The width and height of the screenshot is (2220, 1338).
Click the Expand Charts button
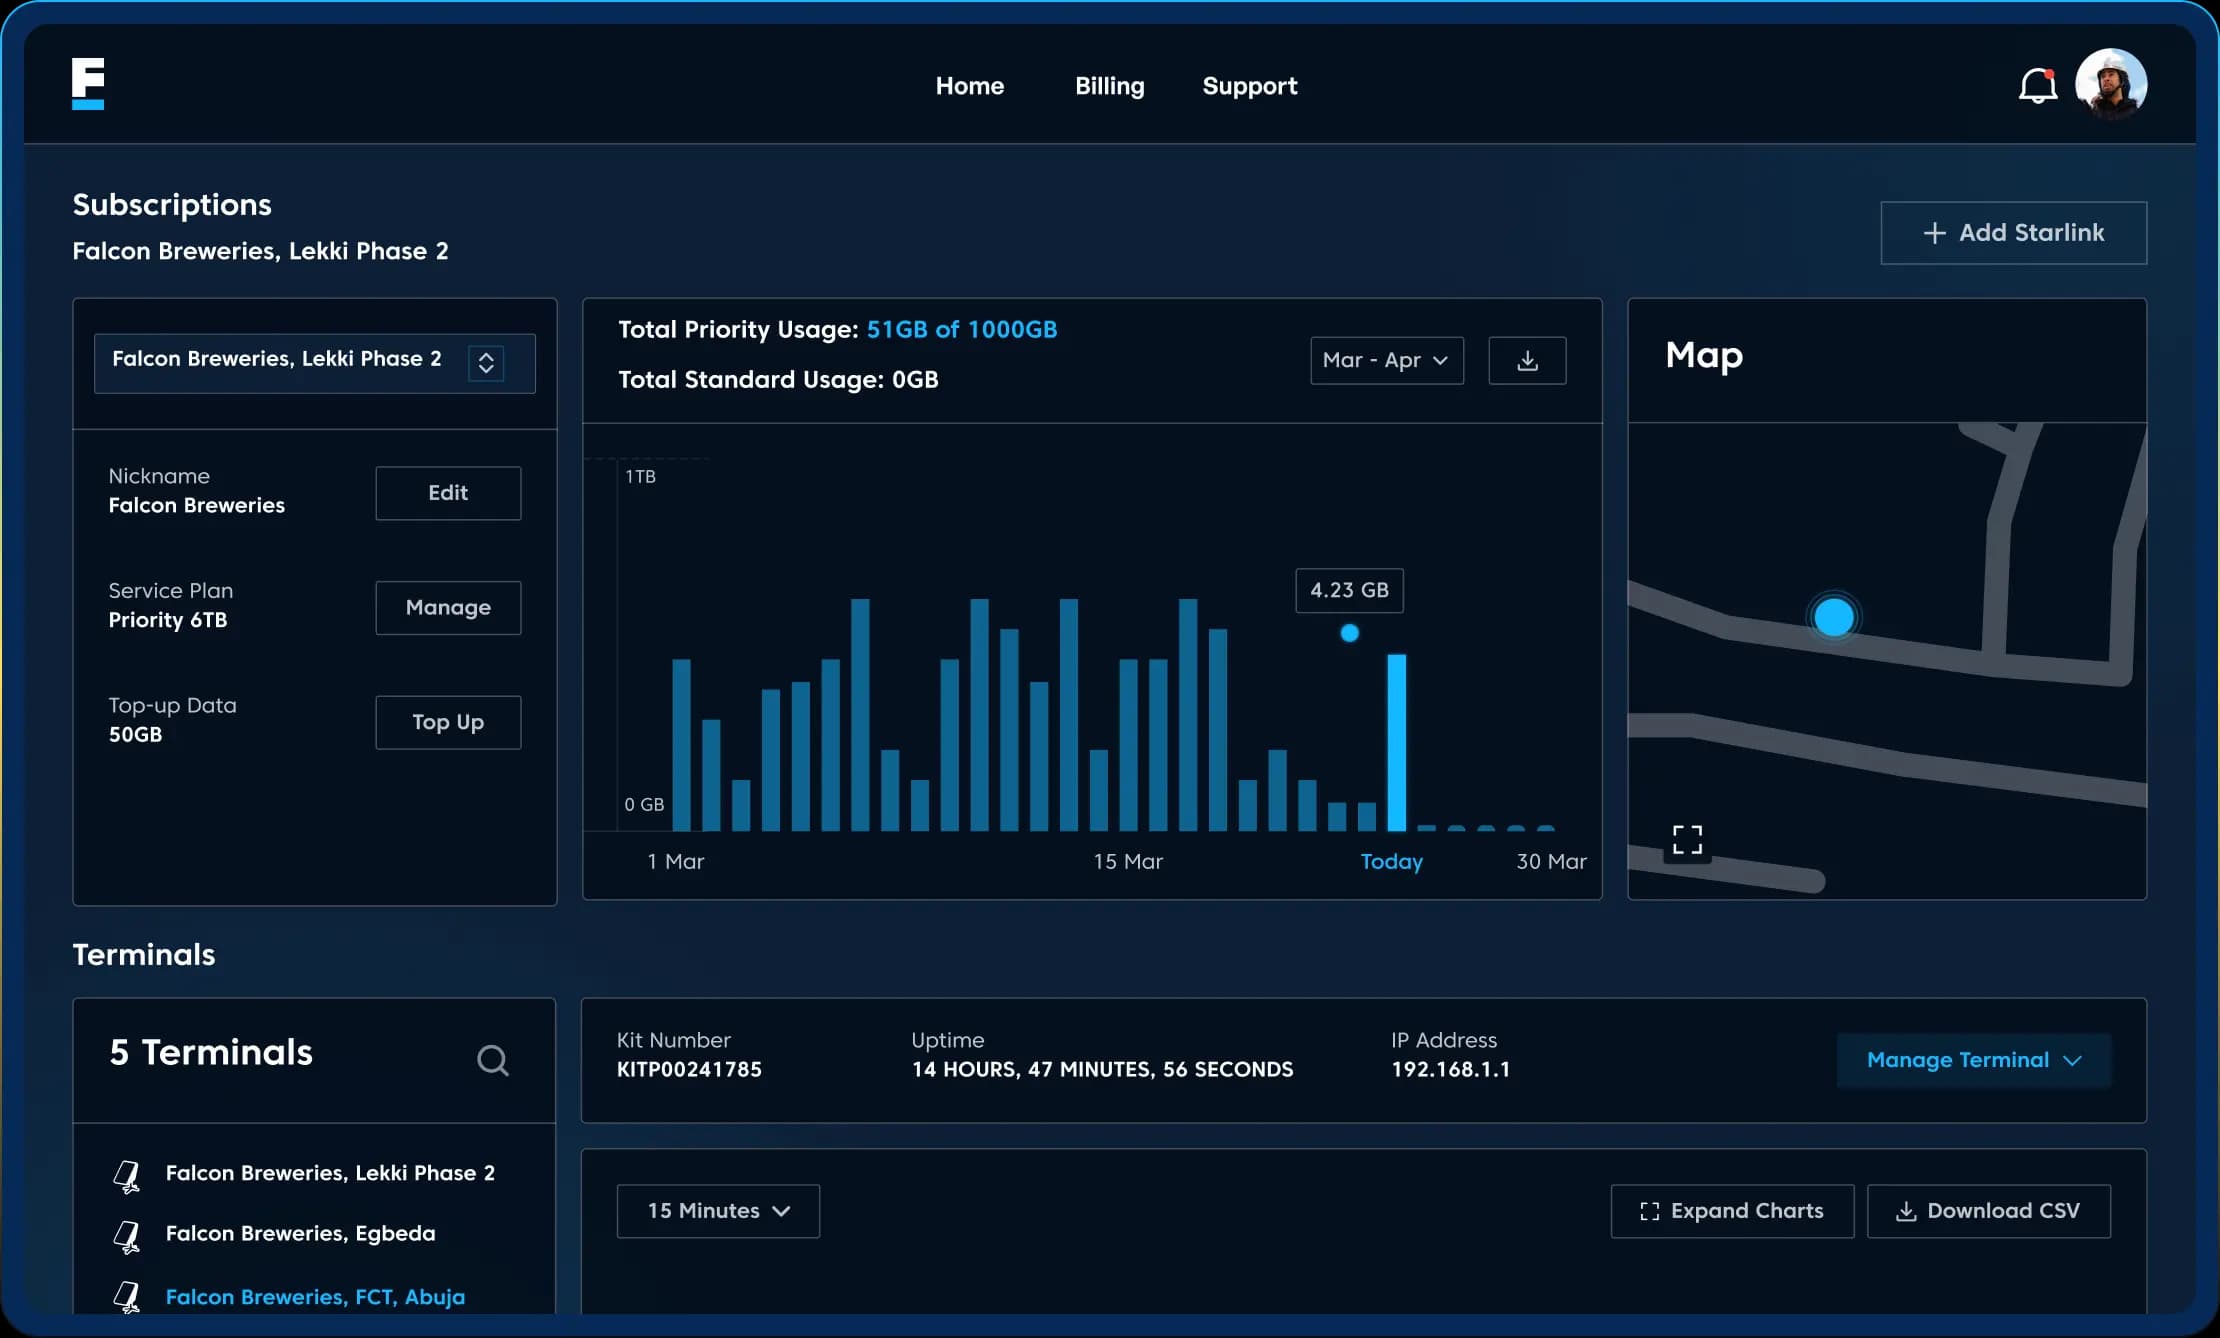(1732, 1211)
